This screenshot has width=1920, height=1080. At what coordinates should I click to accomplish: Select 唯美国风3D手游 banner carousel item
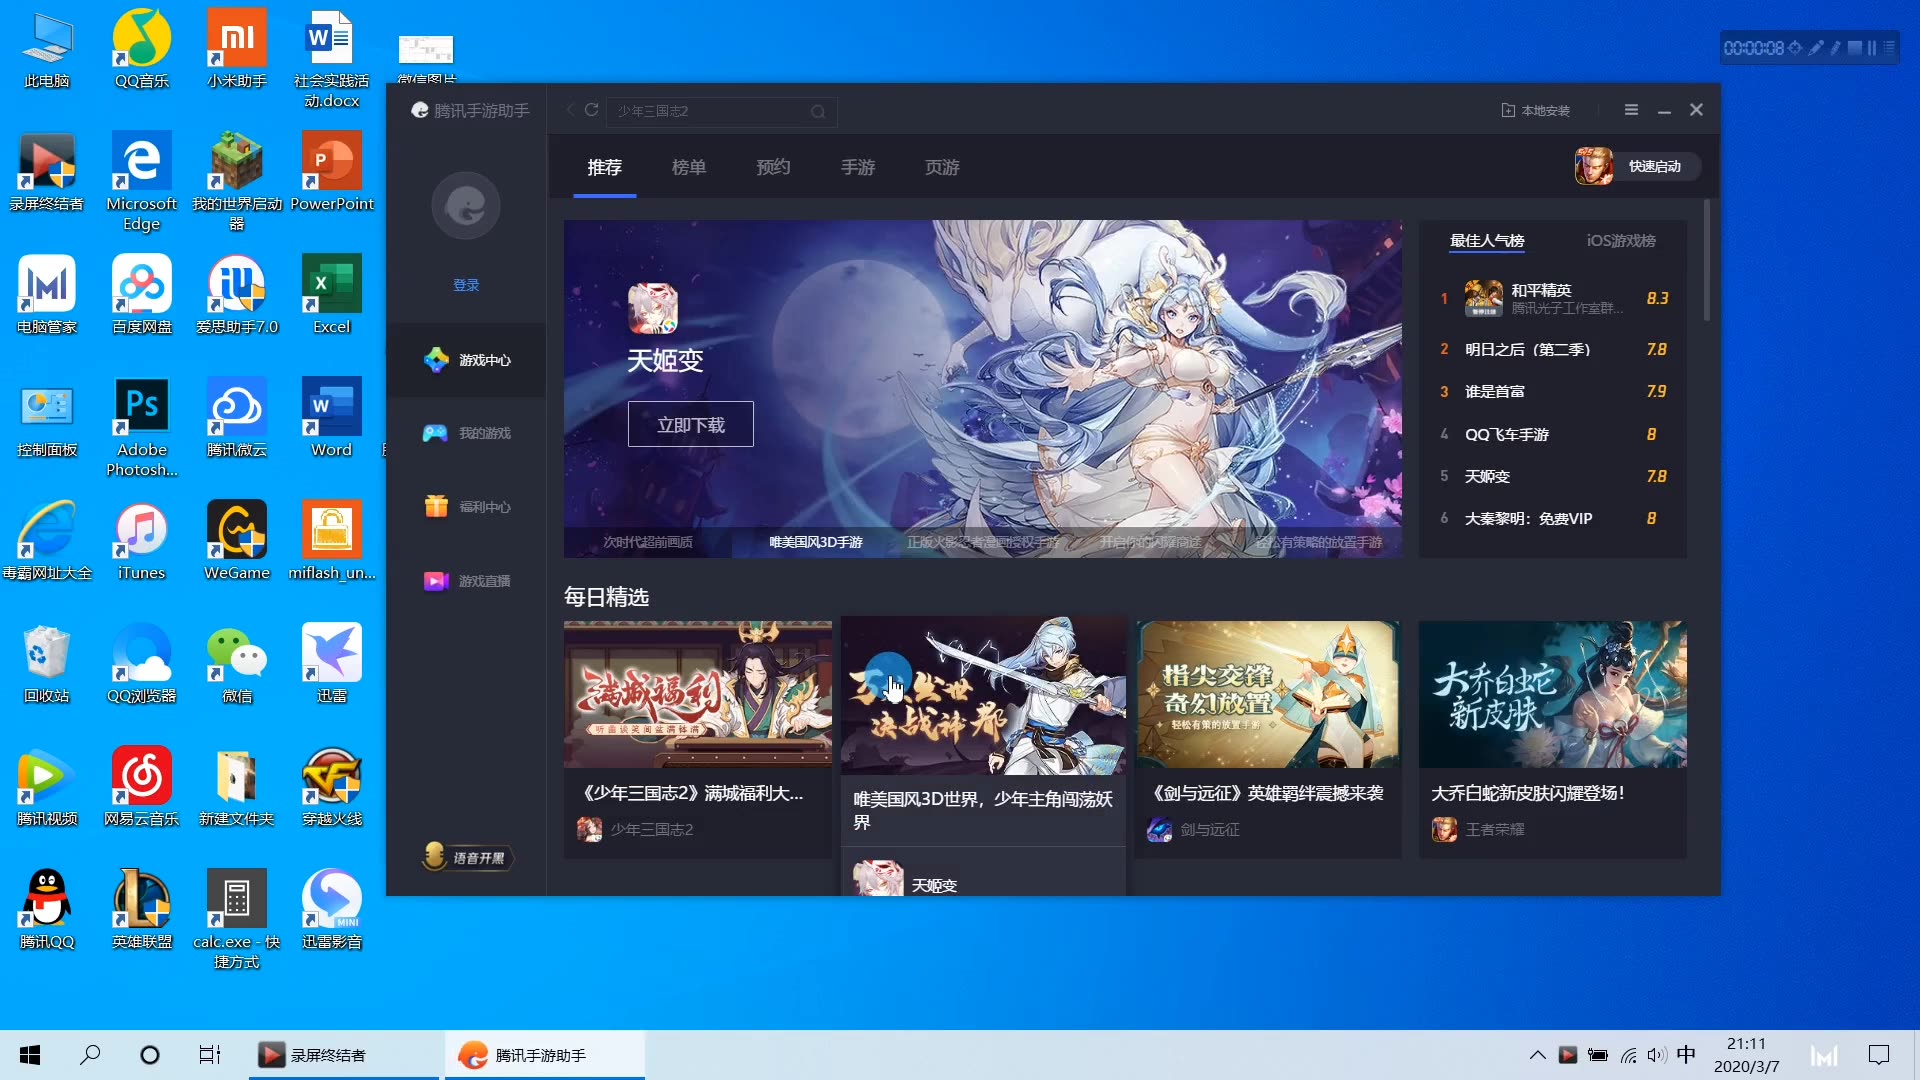click(x=815, y=542)
